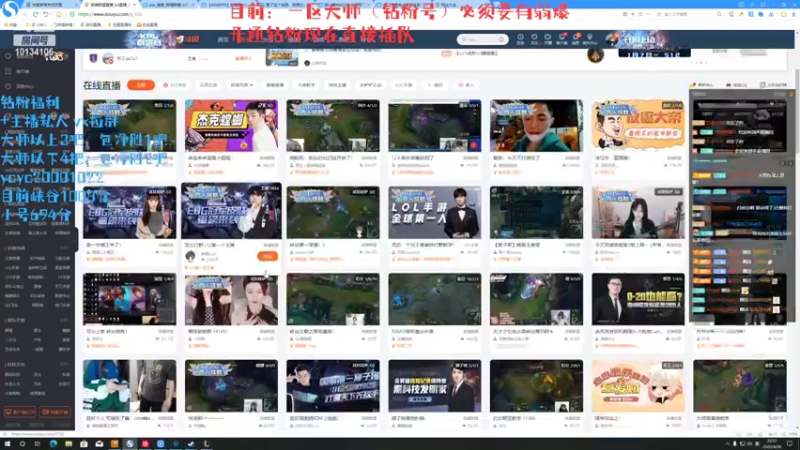Image resolution: width=800 pixels, height=450 pixels.
Task: Click the second orange-outlined button at sidebar bottom
Action: pyautogui.click(x=55, y=412)
